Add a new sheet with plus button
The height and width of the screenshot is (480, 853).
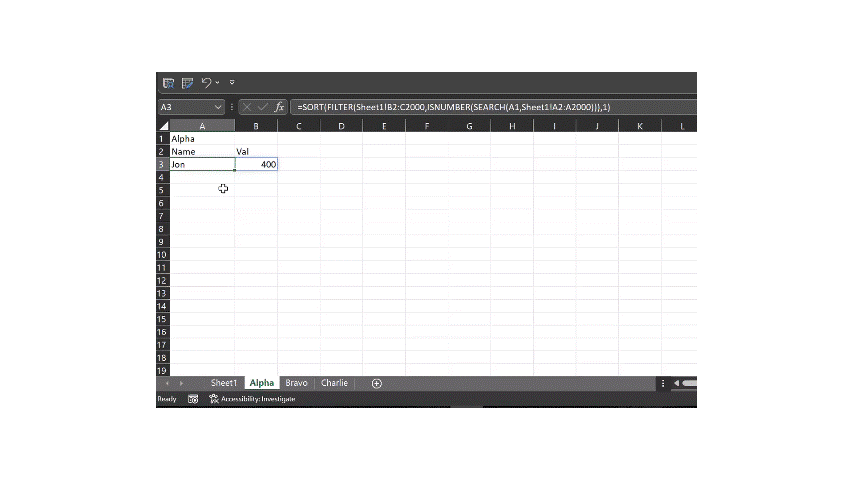(376, 384)
